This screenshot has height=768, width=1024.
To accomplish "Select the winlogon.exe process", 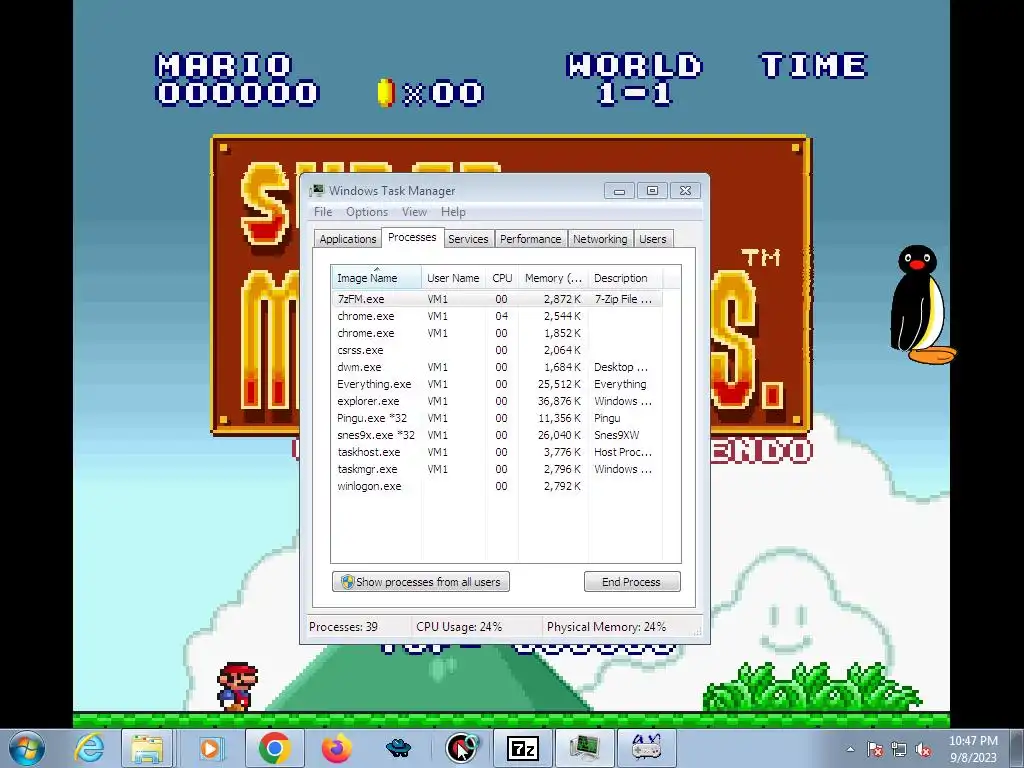I will coord(496,486).
